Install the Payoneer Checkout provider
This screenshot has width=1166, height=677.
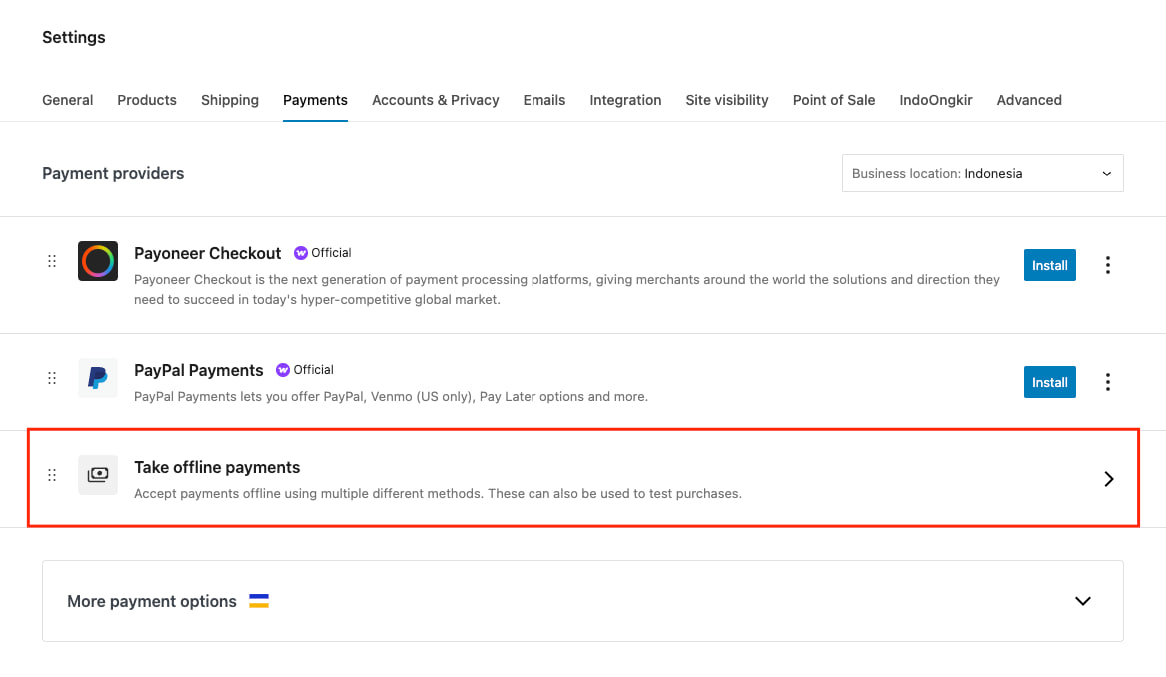1049,265
